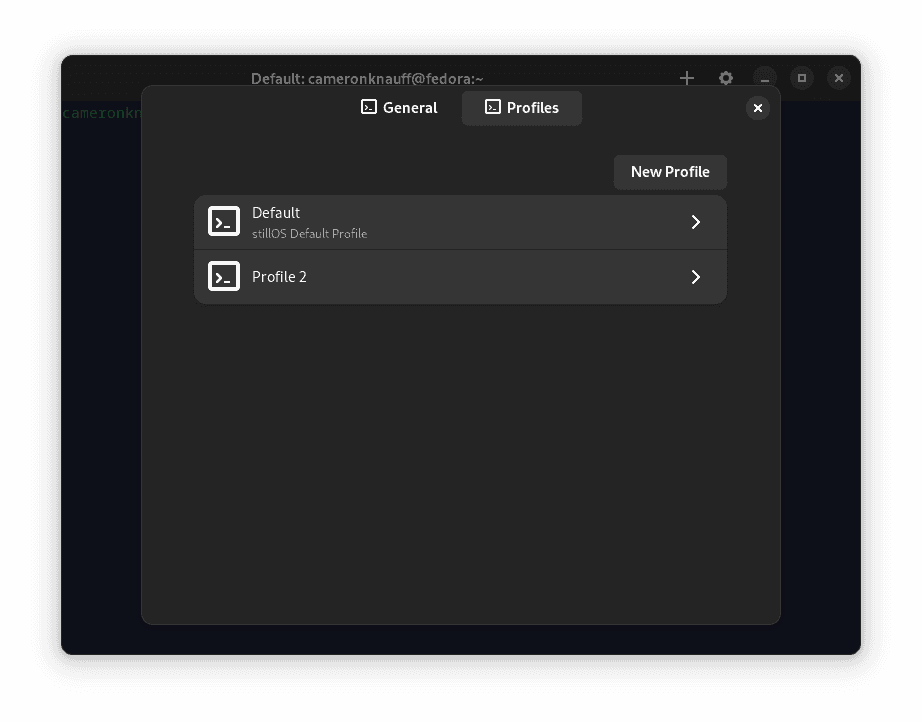Click the terminal icon on the Profiles tab

493,107
